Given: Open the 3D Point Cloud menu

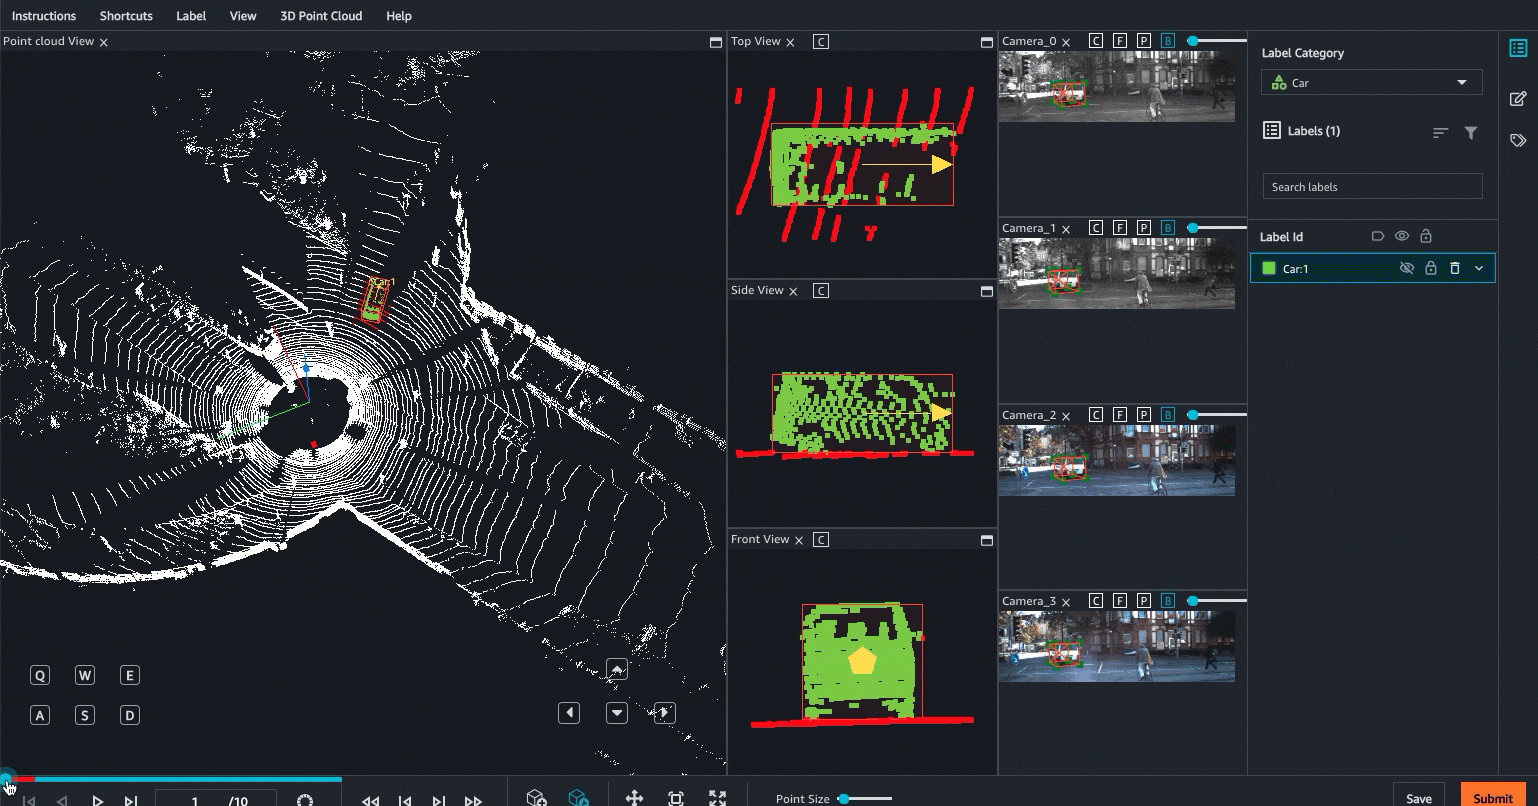Looking at the screenshot, I should pyautogui.click(x=321, y=16).
